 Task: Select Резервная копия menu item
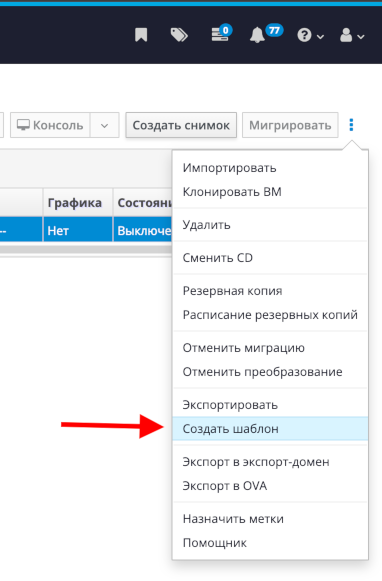[x=270, y=291]
